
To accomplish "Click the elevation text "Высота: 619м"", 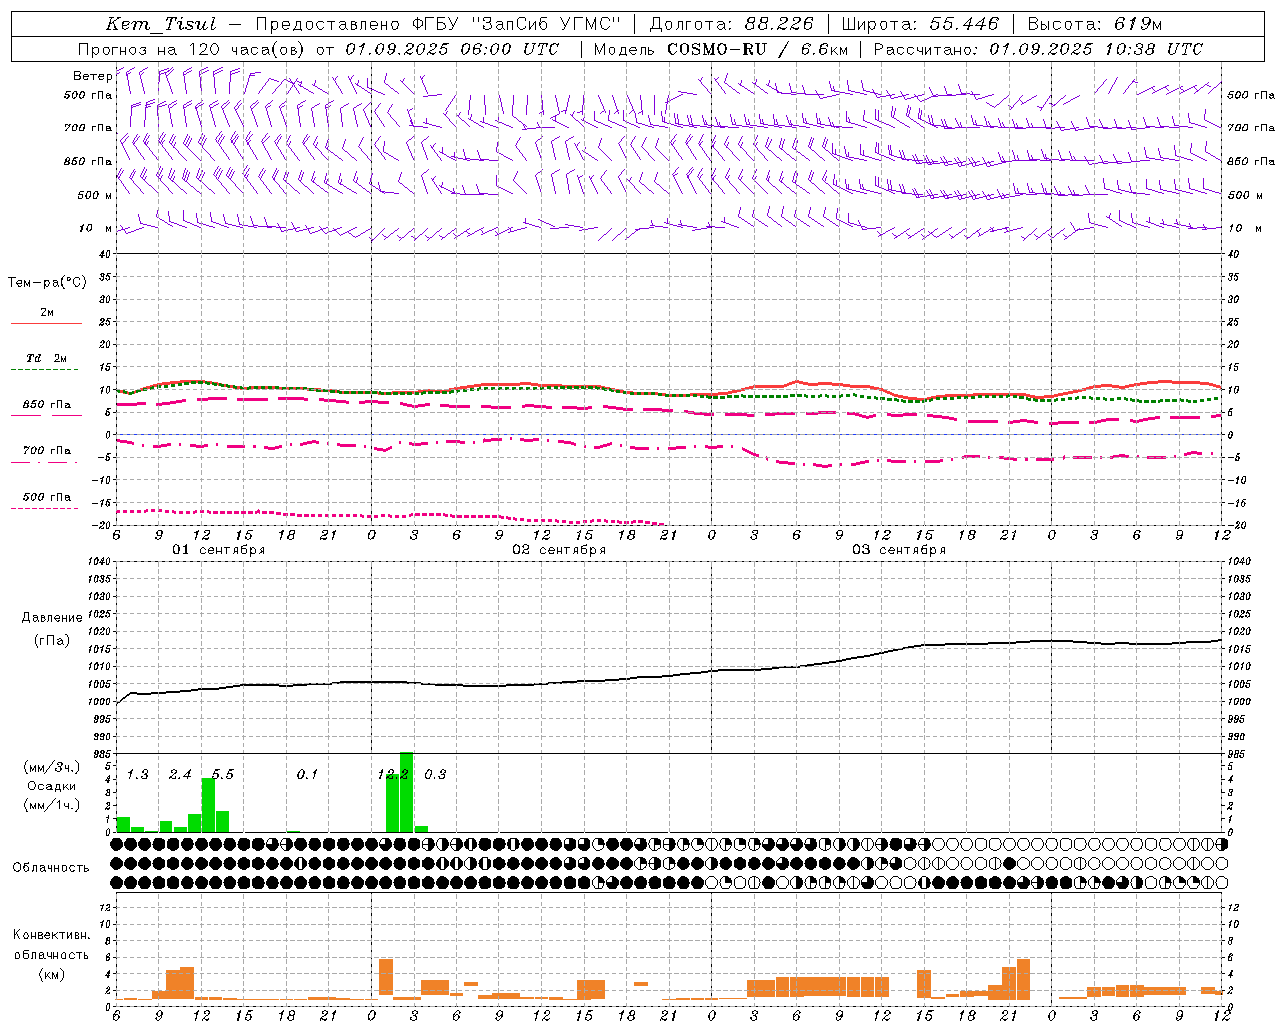I will (1095, 24).
